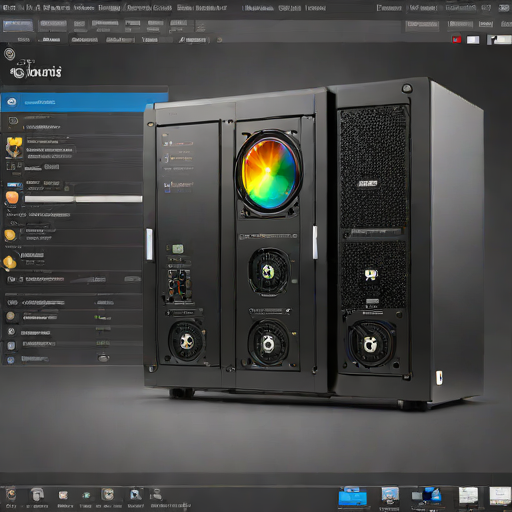Click the wrench icon in the toolbar row
Image resolution: width=512 pixels, height=512 pixels.
pyautogui.click(x=182, y=40)
